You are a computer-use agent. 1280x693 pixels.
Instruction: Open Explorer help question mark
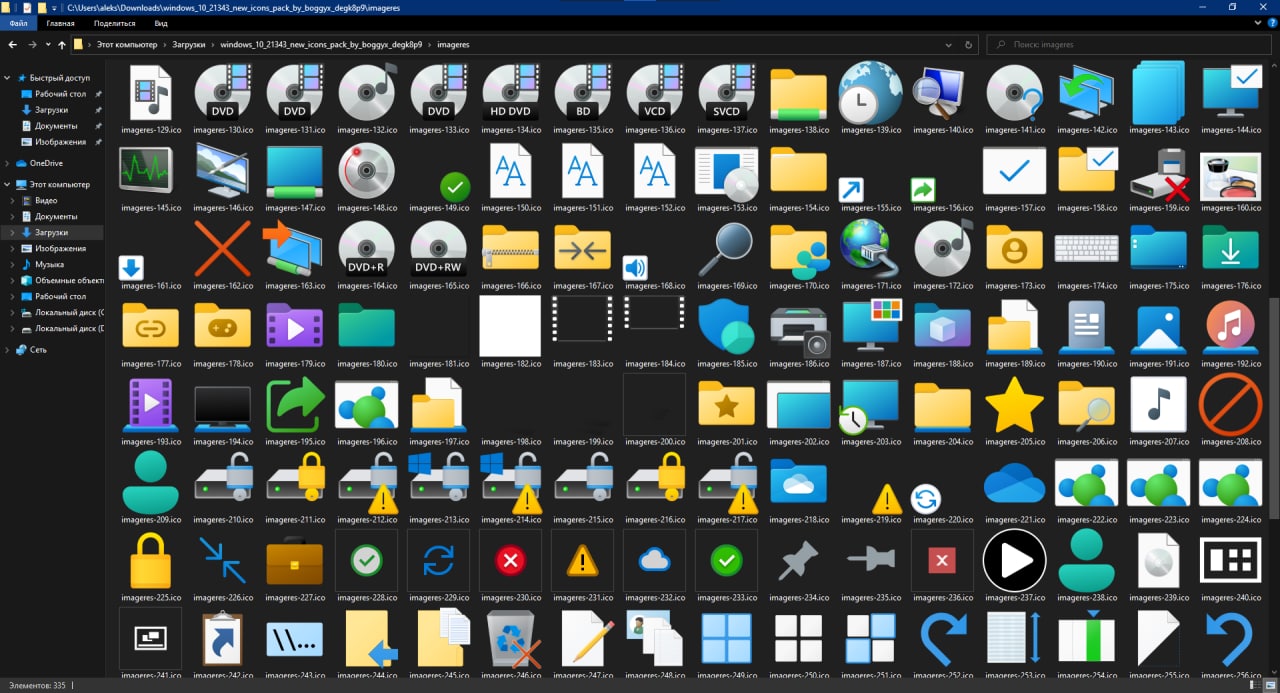click(1271, 23)
